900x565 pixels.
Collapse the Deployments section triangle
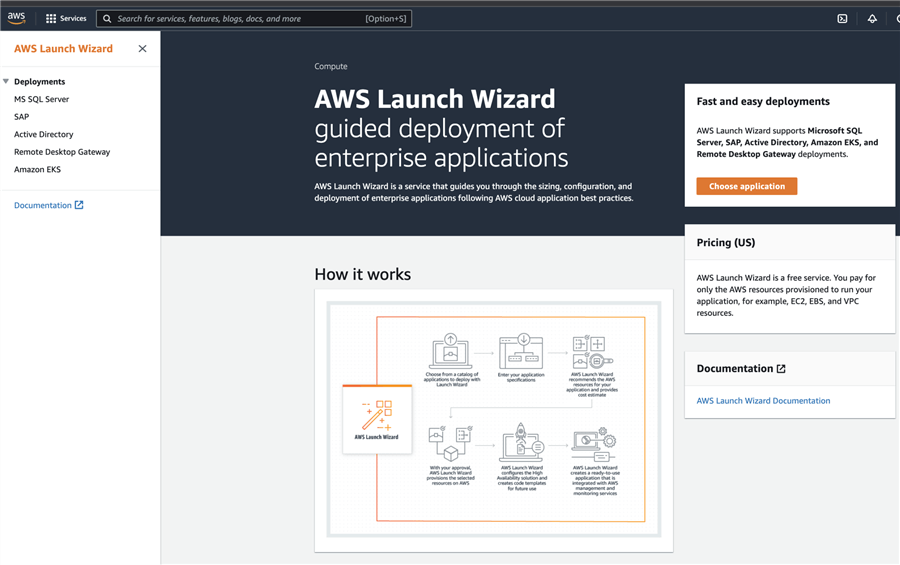tap(6, 82)
